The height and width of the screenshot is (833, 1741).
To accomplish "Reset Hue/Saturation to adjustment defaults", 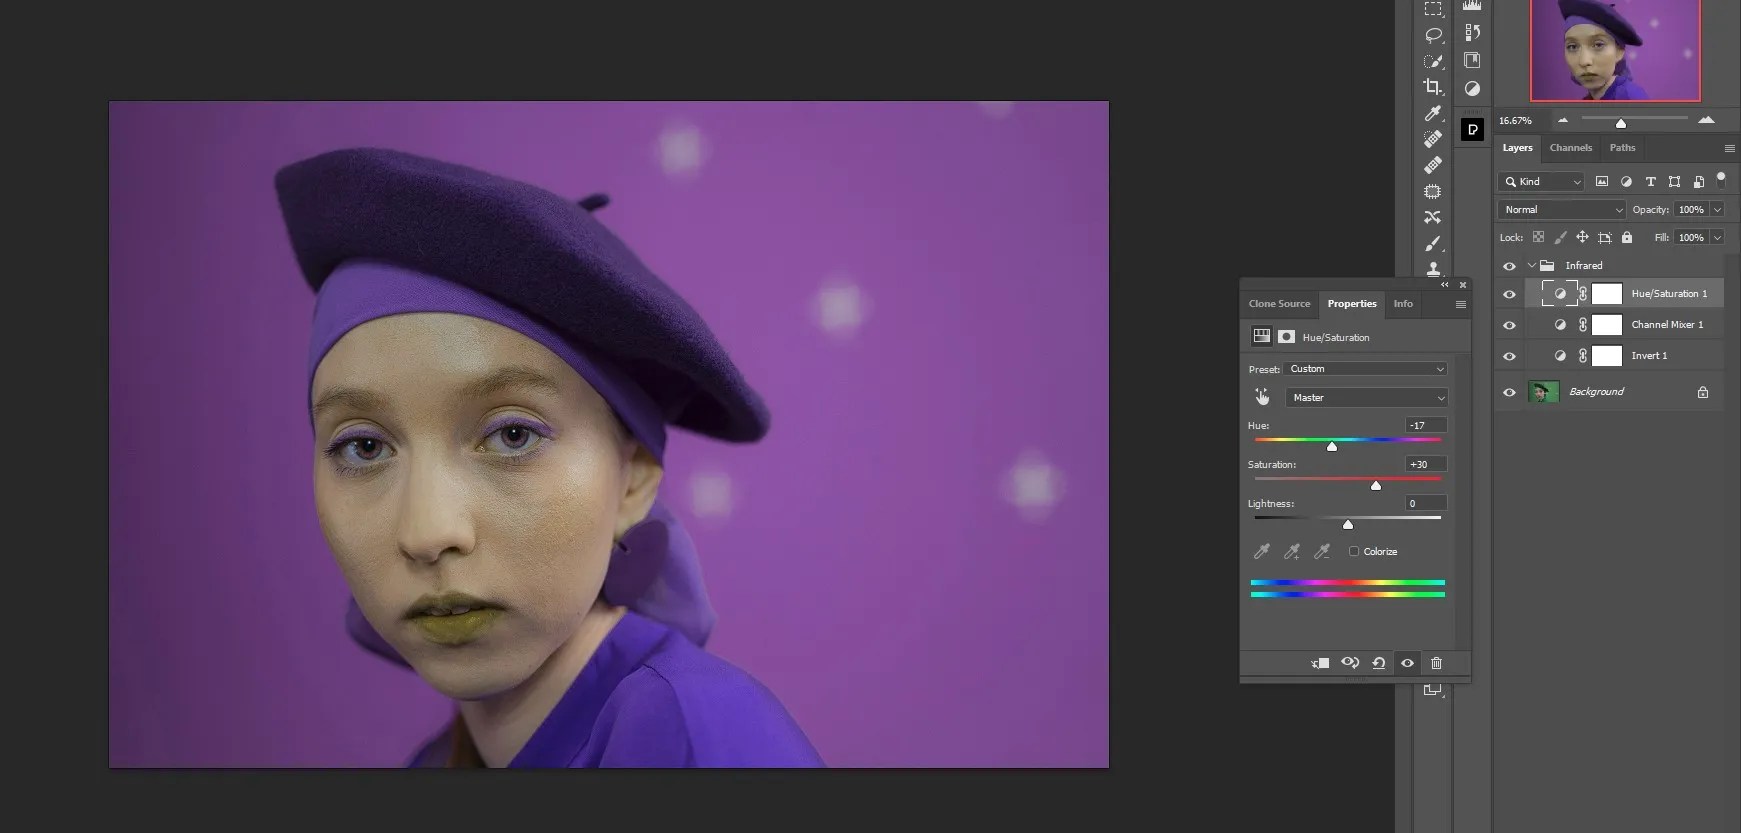I will click(1379, 663).
